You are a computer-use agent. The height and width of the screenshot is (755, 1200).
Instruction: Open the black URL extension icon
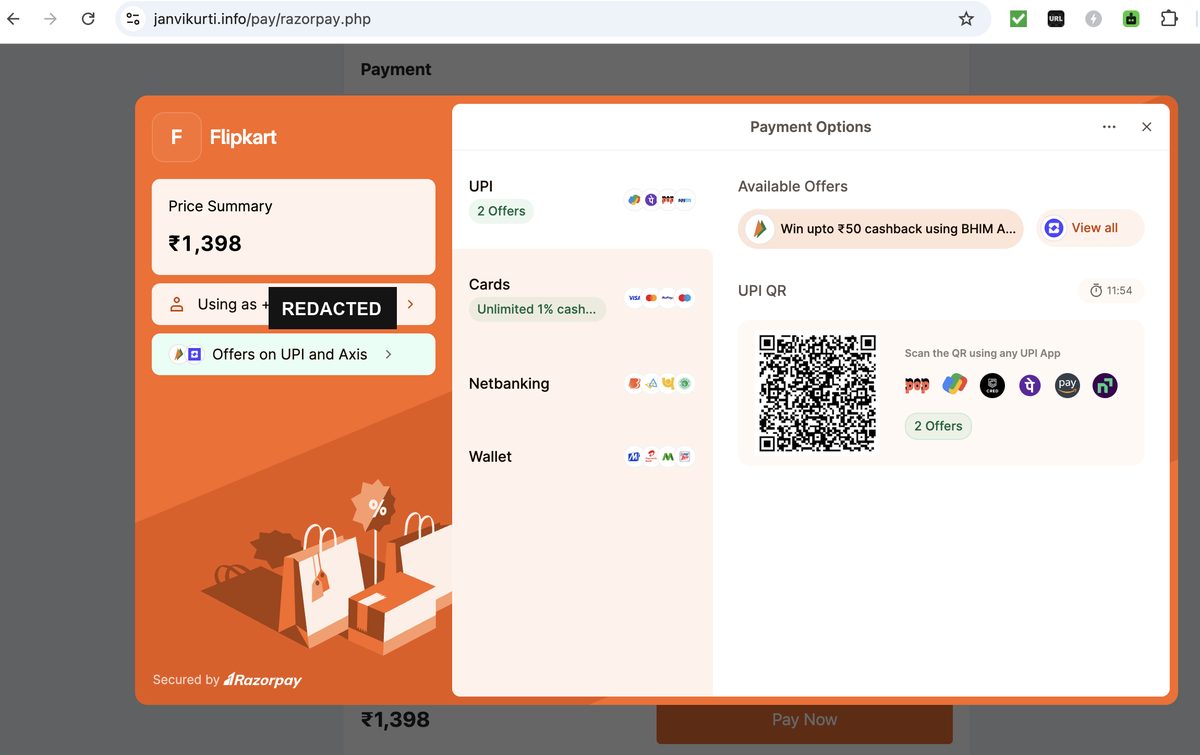[1056, 18]
